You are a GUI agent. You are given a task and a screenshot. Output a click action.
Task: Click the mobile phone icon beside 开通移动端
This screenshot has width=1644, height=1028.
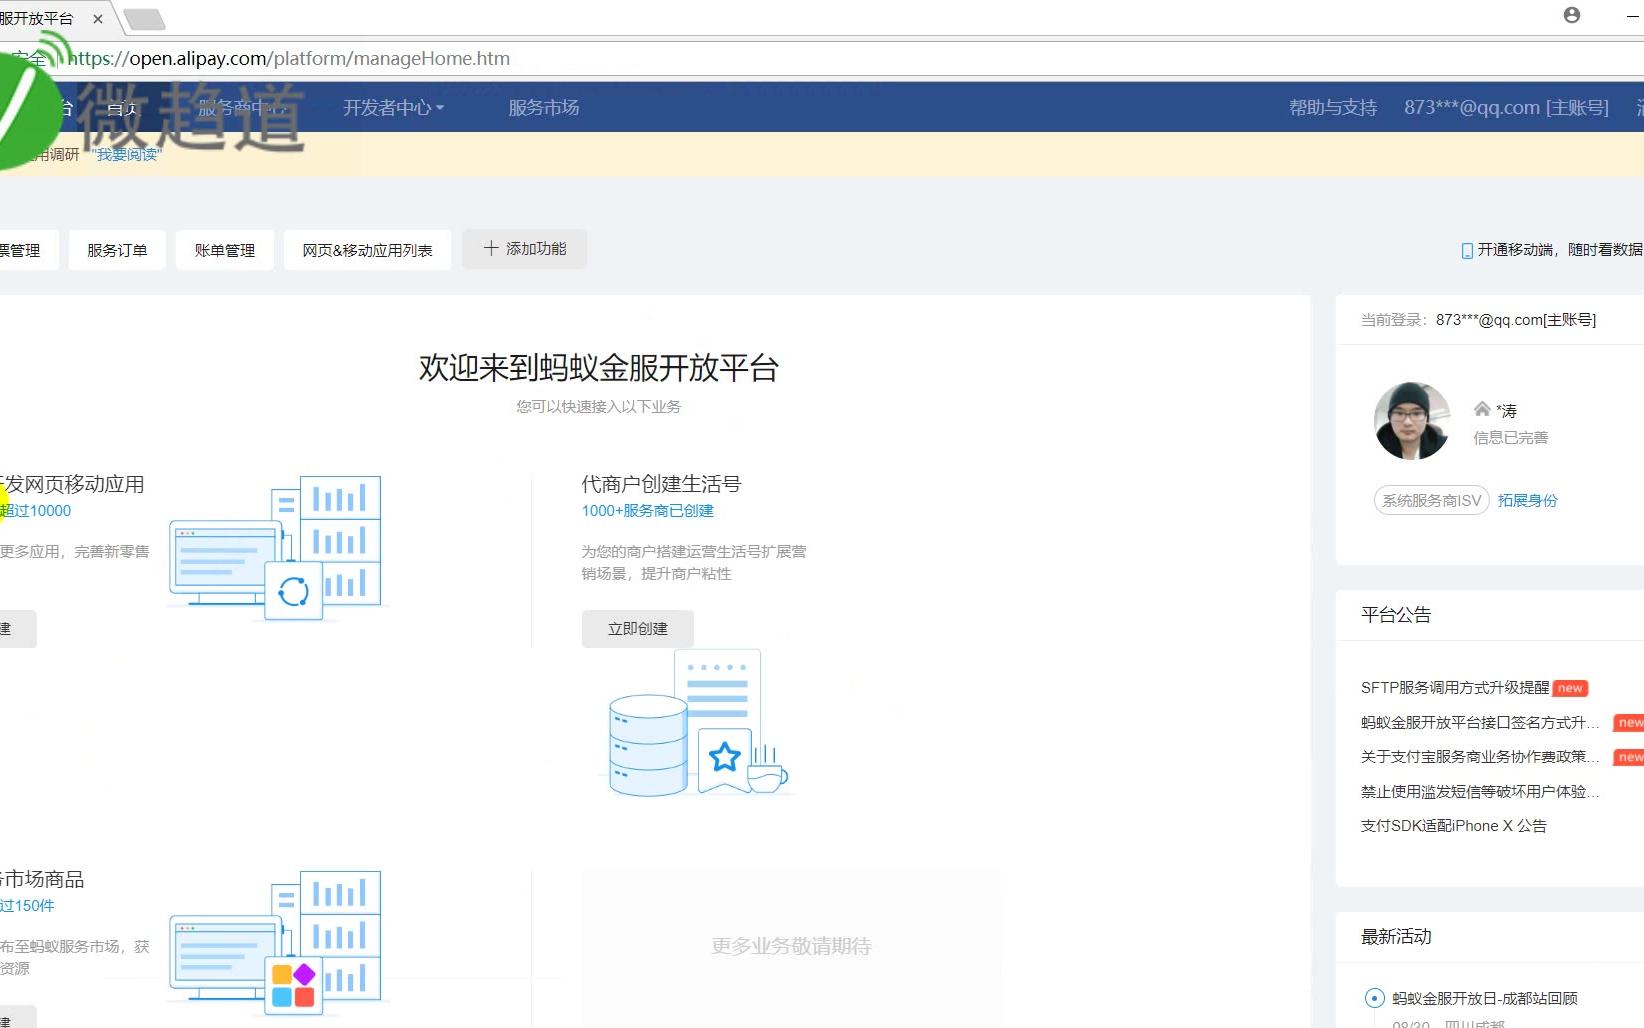(1467, 250)
